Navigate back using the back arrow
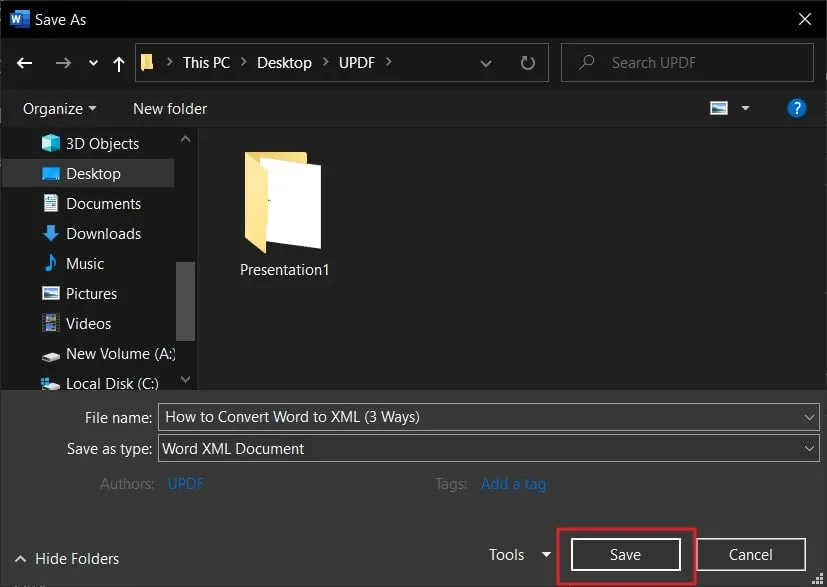 24,62
